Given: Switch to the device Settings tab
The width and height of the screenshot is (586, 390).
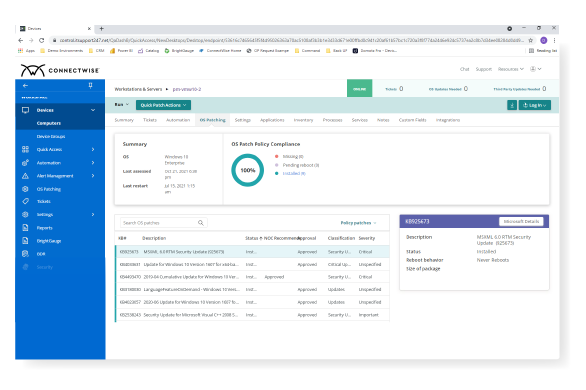Looking at the screenshot, I should pos(243,120).
